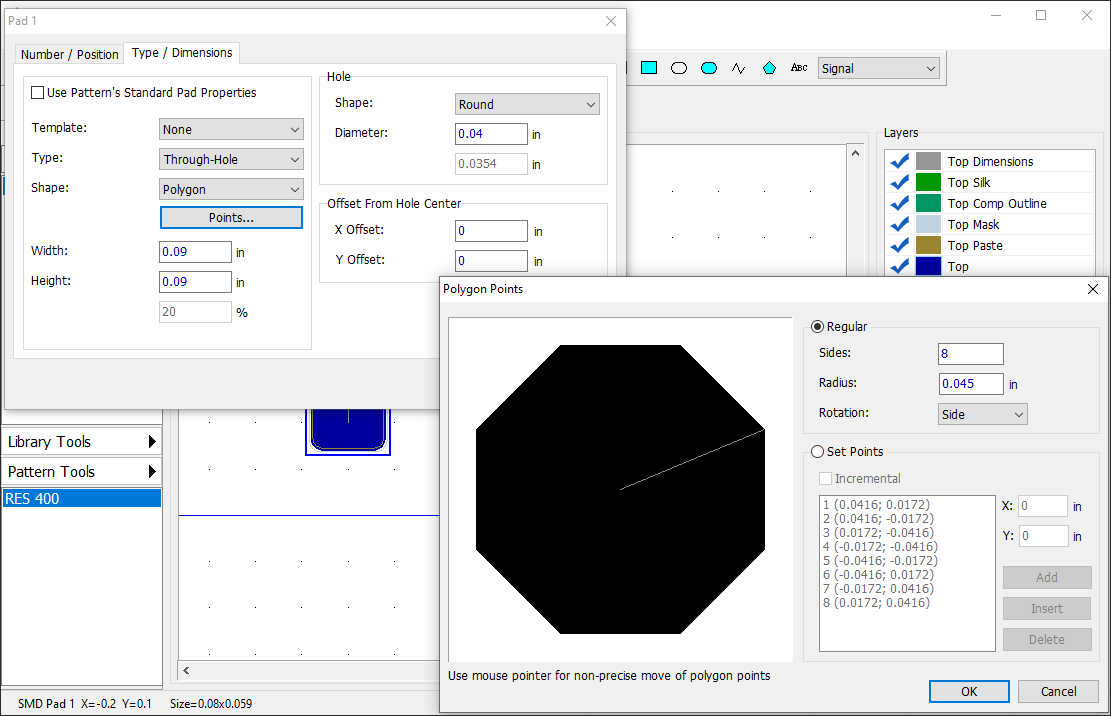This screenshot has height=716, width=1111.
Task: Click Size=0.08x0.059 status bar entry
Action: point(211,704)
